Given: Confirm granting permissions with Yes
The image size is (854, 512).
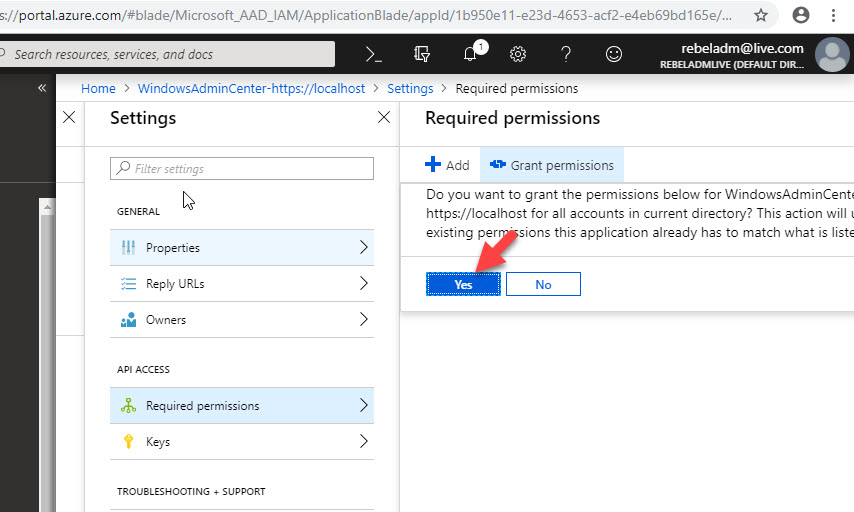Looking at the screenshot, I should point(463,284).
